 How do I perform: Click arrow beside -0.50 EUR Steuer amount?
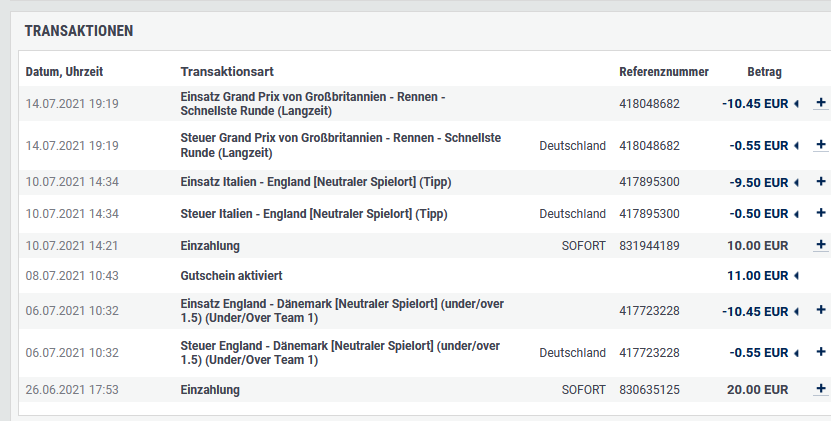[x=796, y=214]
